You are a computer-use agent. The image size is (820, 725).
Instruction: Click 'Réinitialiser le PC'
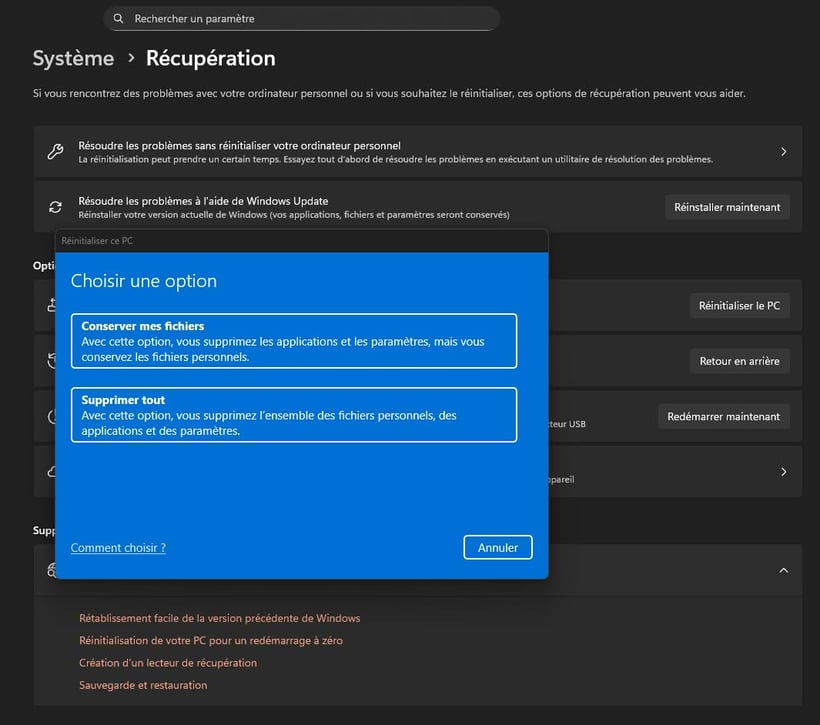[740, 305]
